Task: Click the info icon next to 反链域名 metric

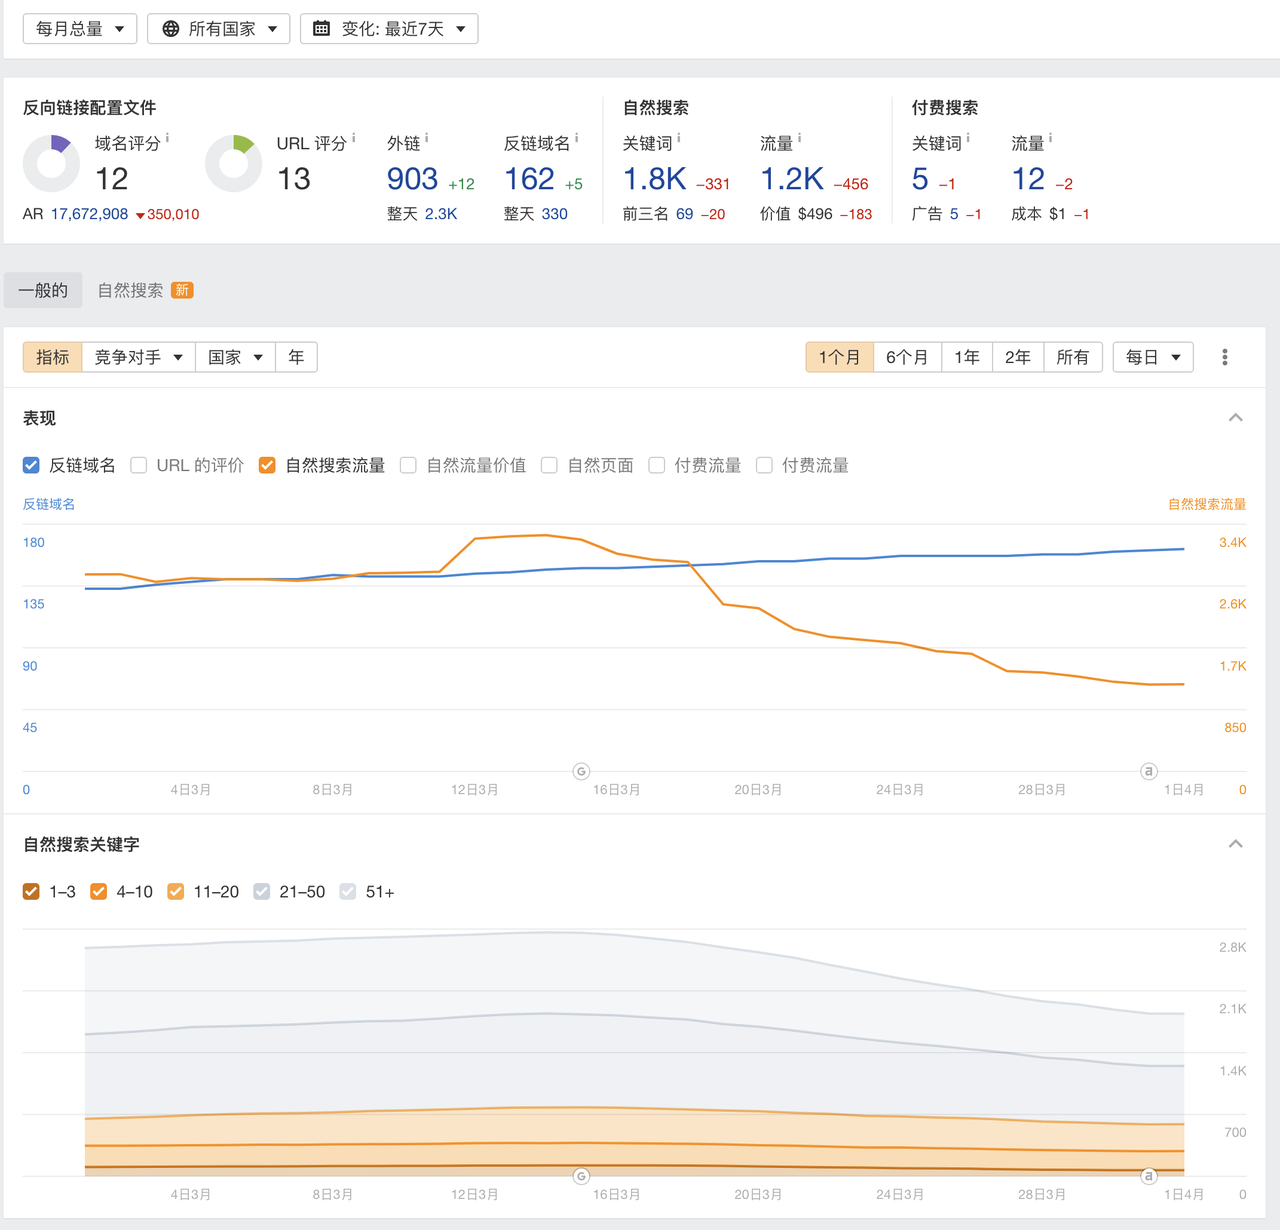Action: point(577,138)
